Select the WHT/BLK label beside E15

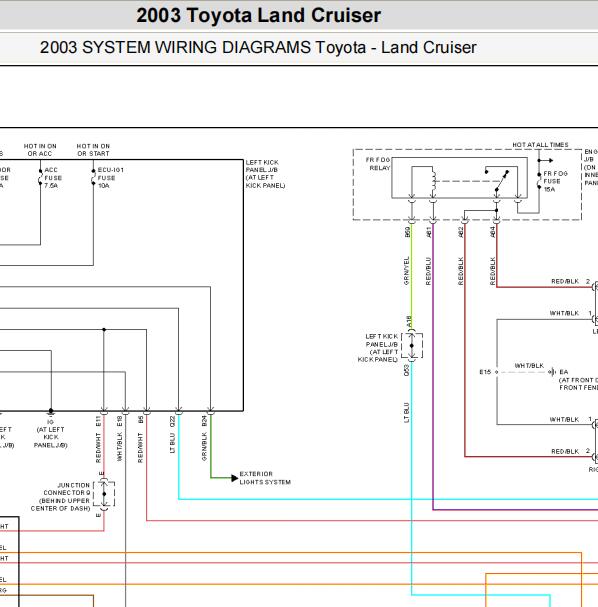[x=529, y=365]
